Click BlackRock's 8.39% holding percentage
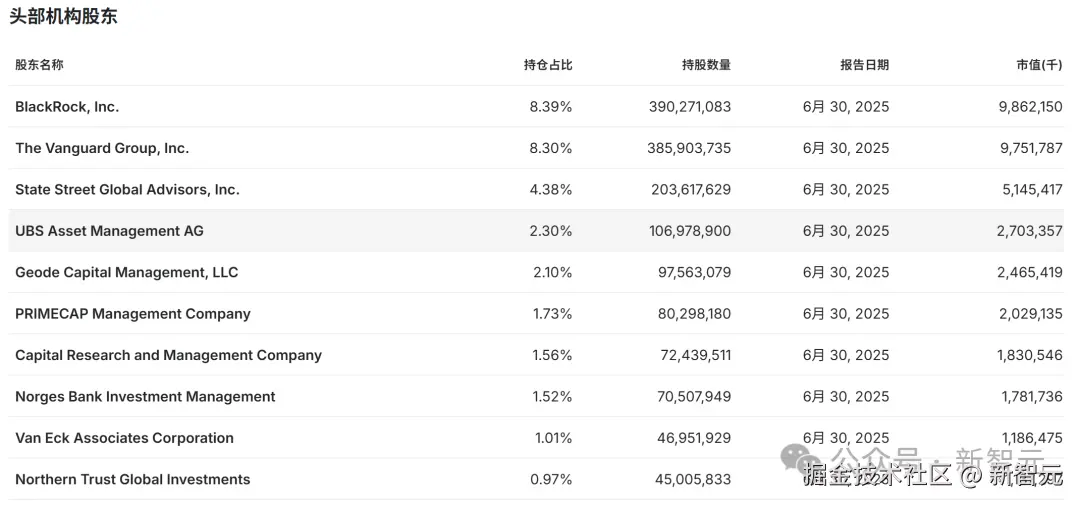This screenshot has height=505, width=1080. [x=550, y=107]
